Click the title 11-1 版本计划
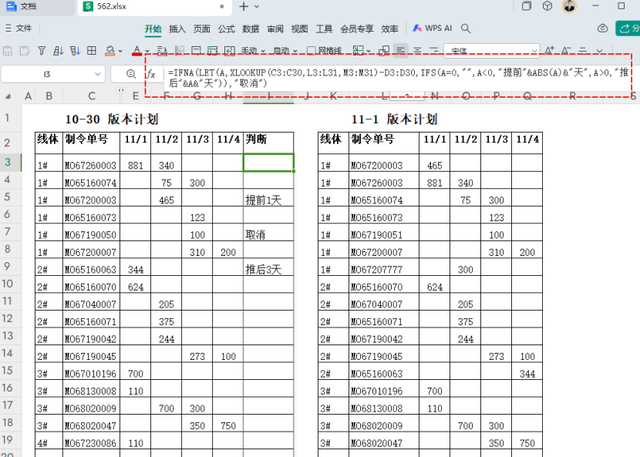 394,119
